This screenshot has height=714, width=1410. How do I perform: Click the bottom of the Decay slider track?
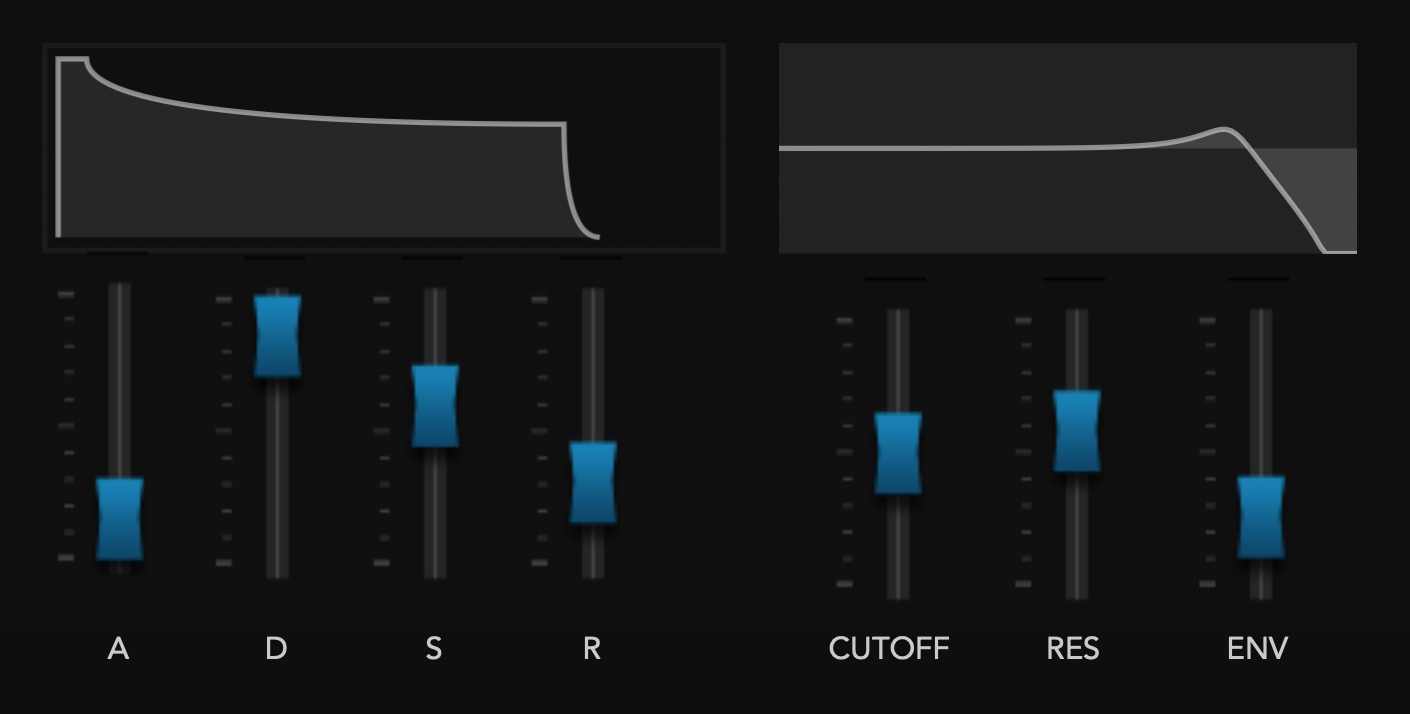tap(278, 570)
